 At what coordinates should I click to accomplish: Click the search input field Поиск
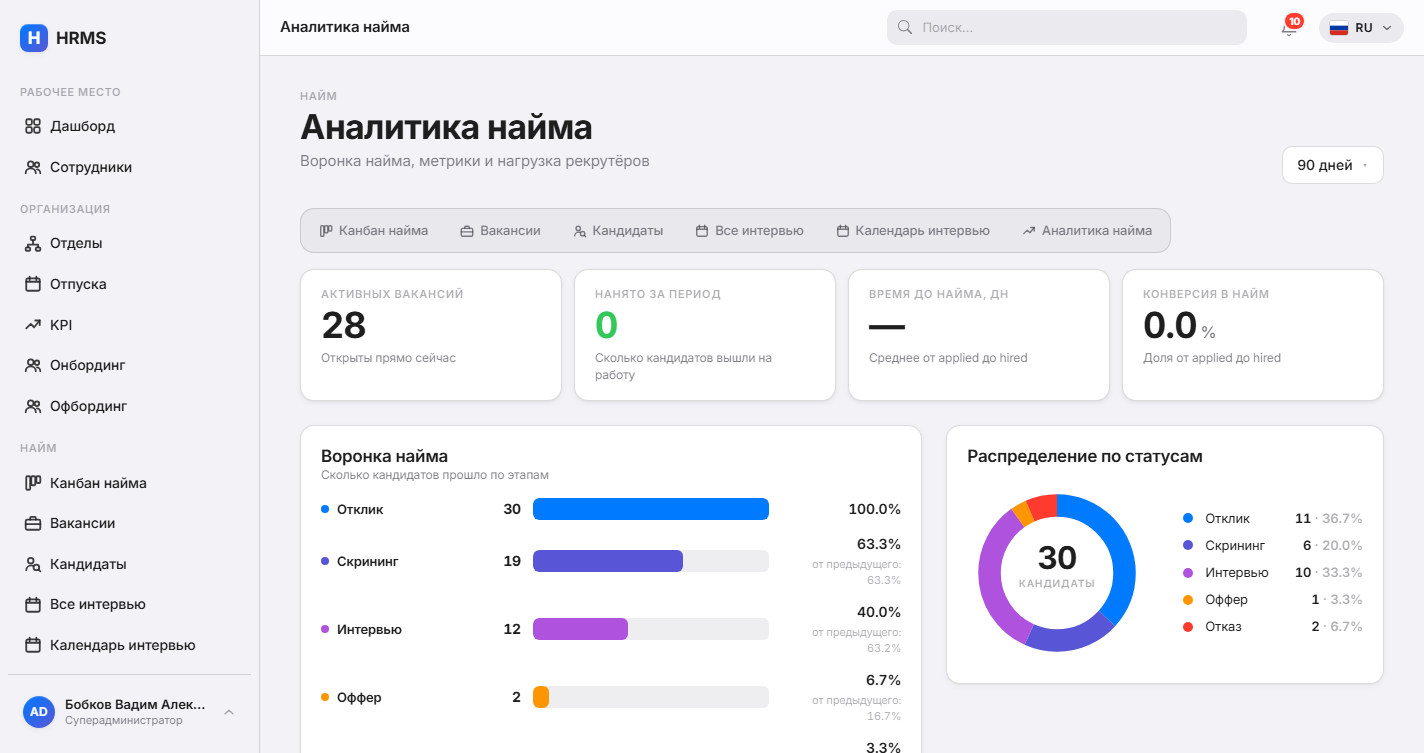pos(1067,28)
